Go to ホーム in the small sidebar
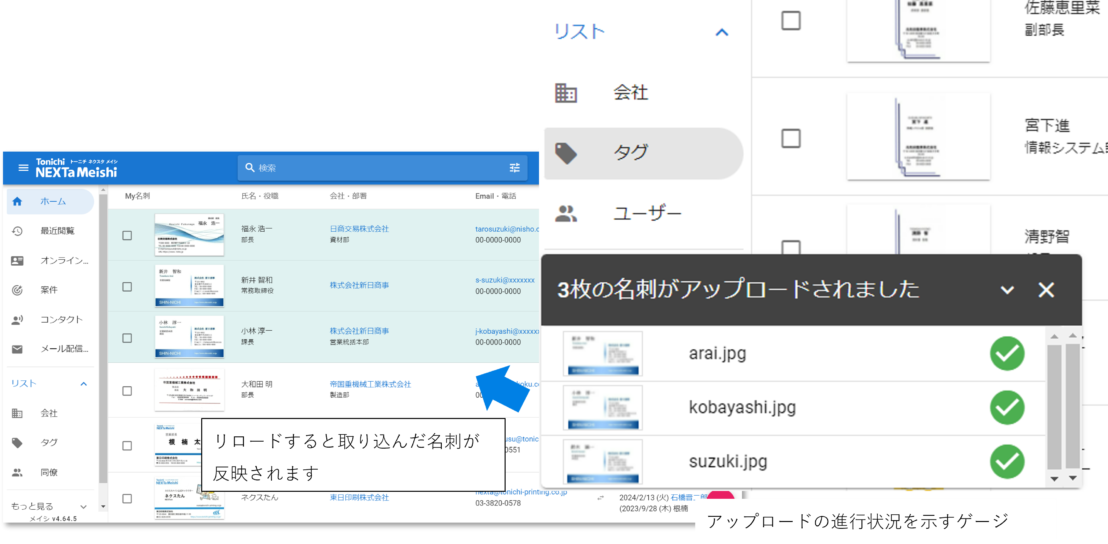This screenshot has height=544, width=1108. click(50, 201)
